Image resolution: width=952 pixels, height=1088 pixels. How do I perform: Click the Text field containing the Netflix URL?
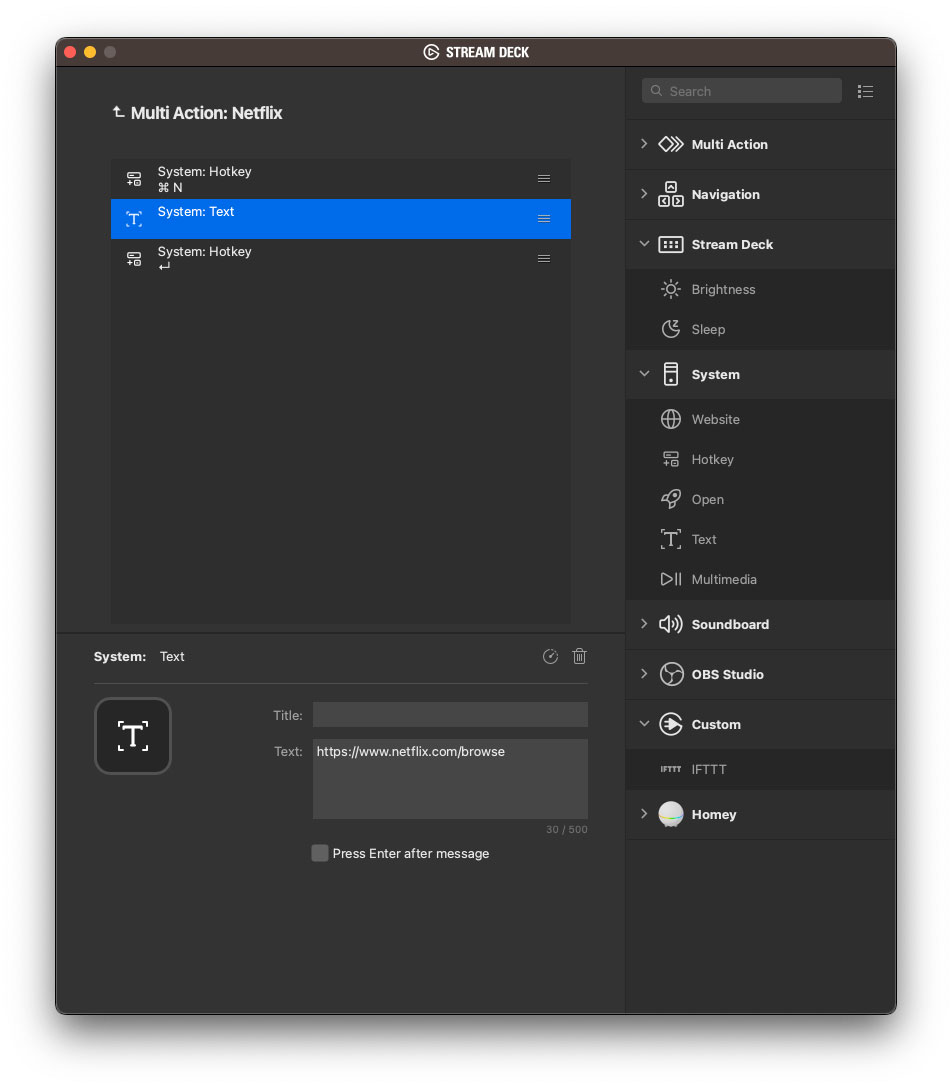450,779
